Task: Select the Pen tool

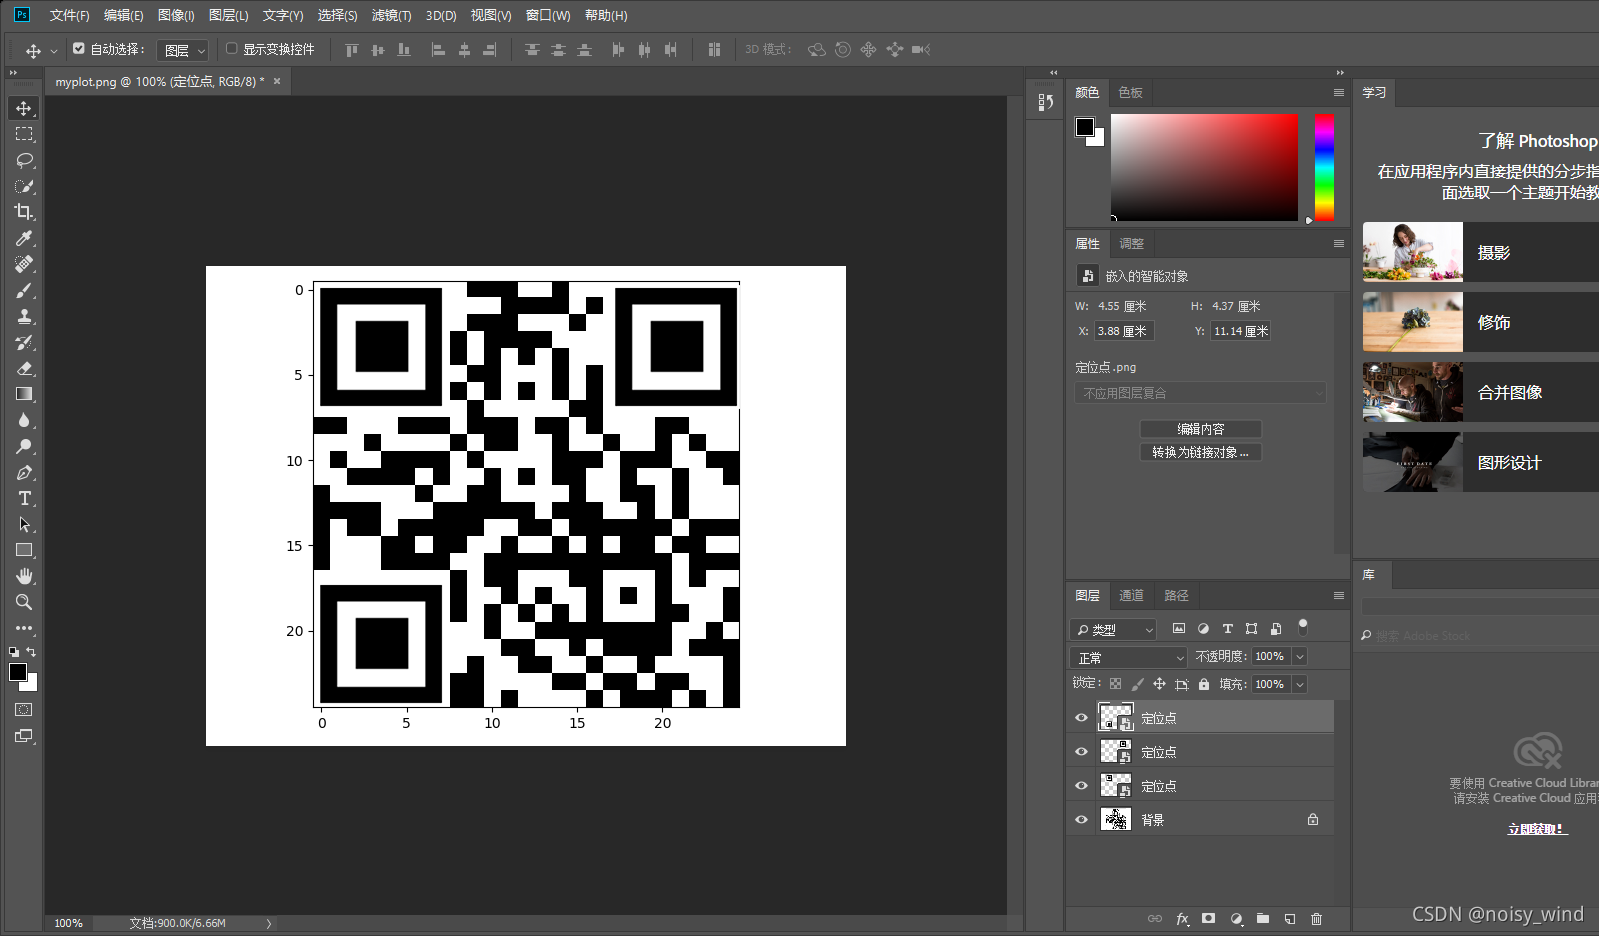Action: click(24, 472)
